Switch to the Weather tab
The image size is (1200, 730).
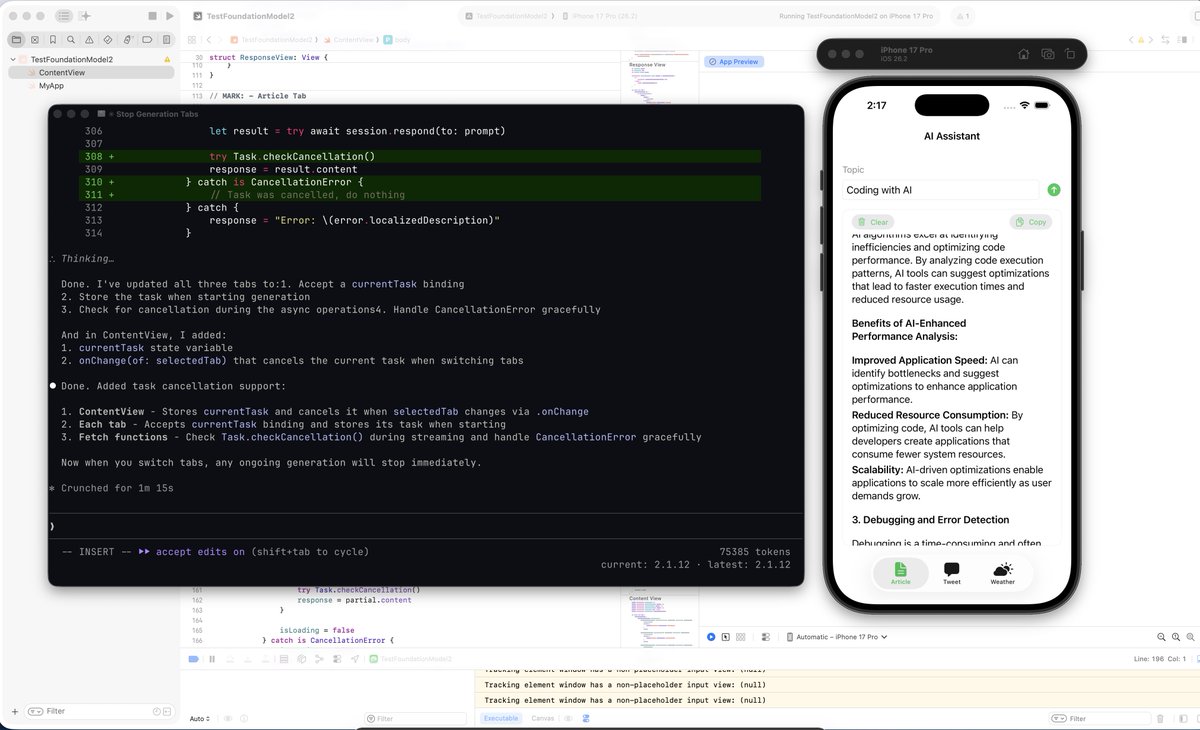1003,573
